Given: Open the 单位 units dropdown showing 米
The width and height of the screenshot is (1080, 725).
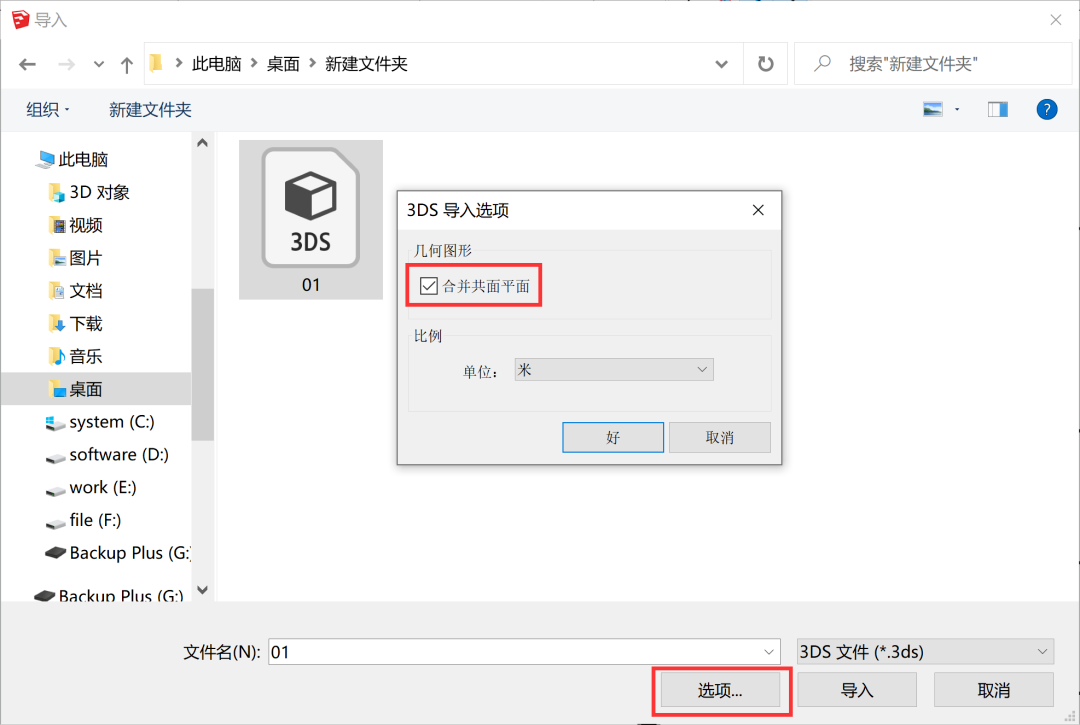Looking at the screenshot, I should [614, 370].
